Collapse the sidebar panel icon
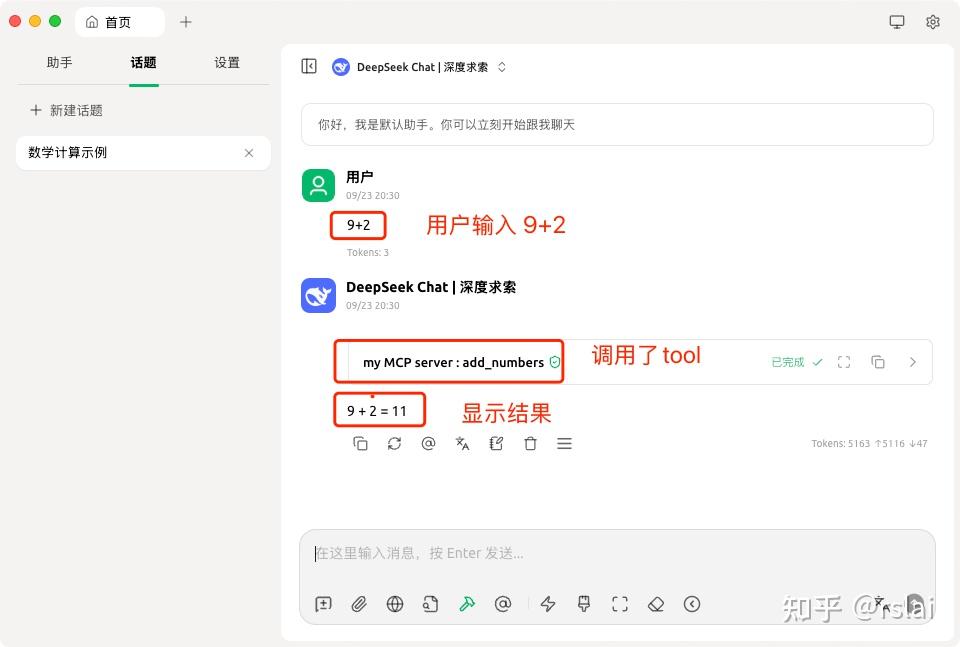This screenshot has width=960, height=647. coord(309,66)
